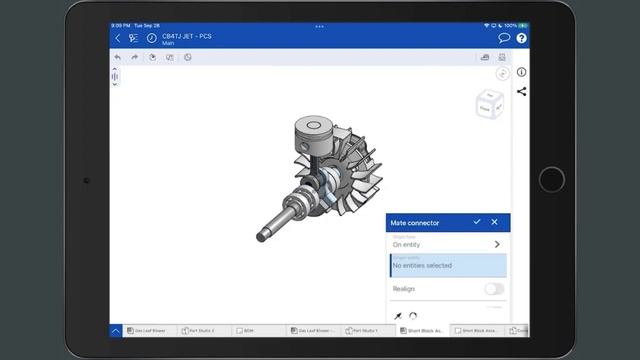Tap the CB4TJ JET - PCS document title
This screenshot has height=360, width=640.
pos(187,36)
